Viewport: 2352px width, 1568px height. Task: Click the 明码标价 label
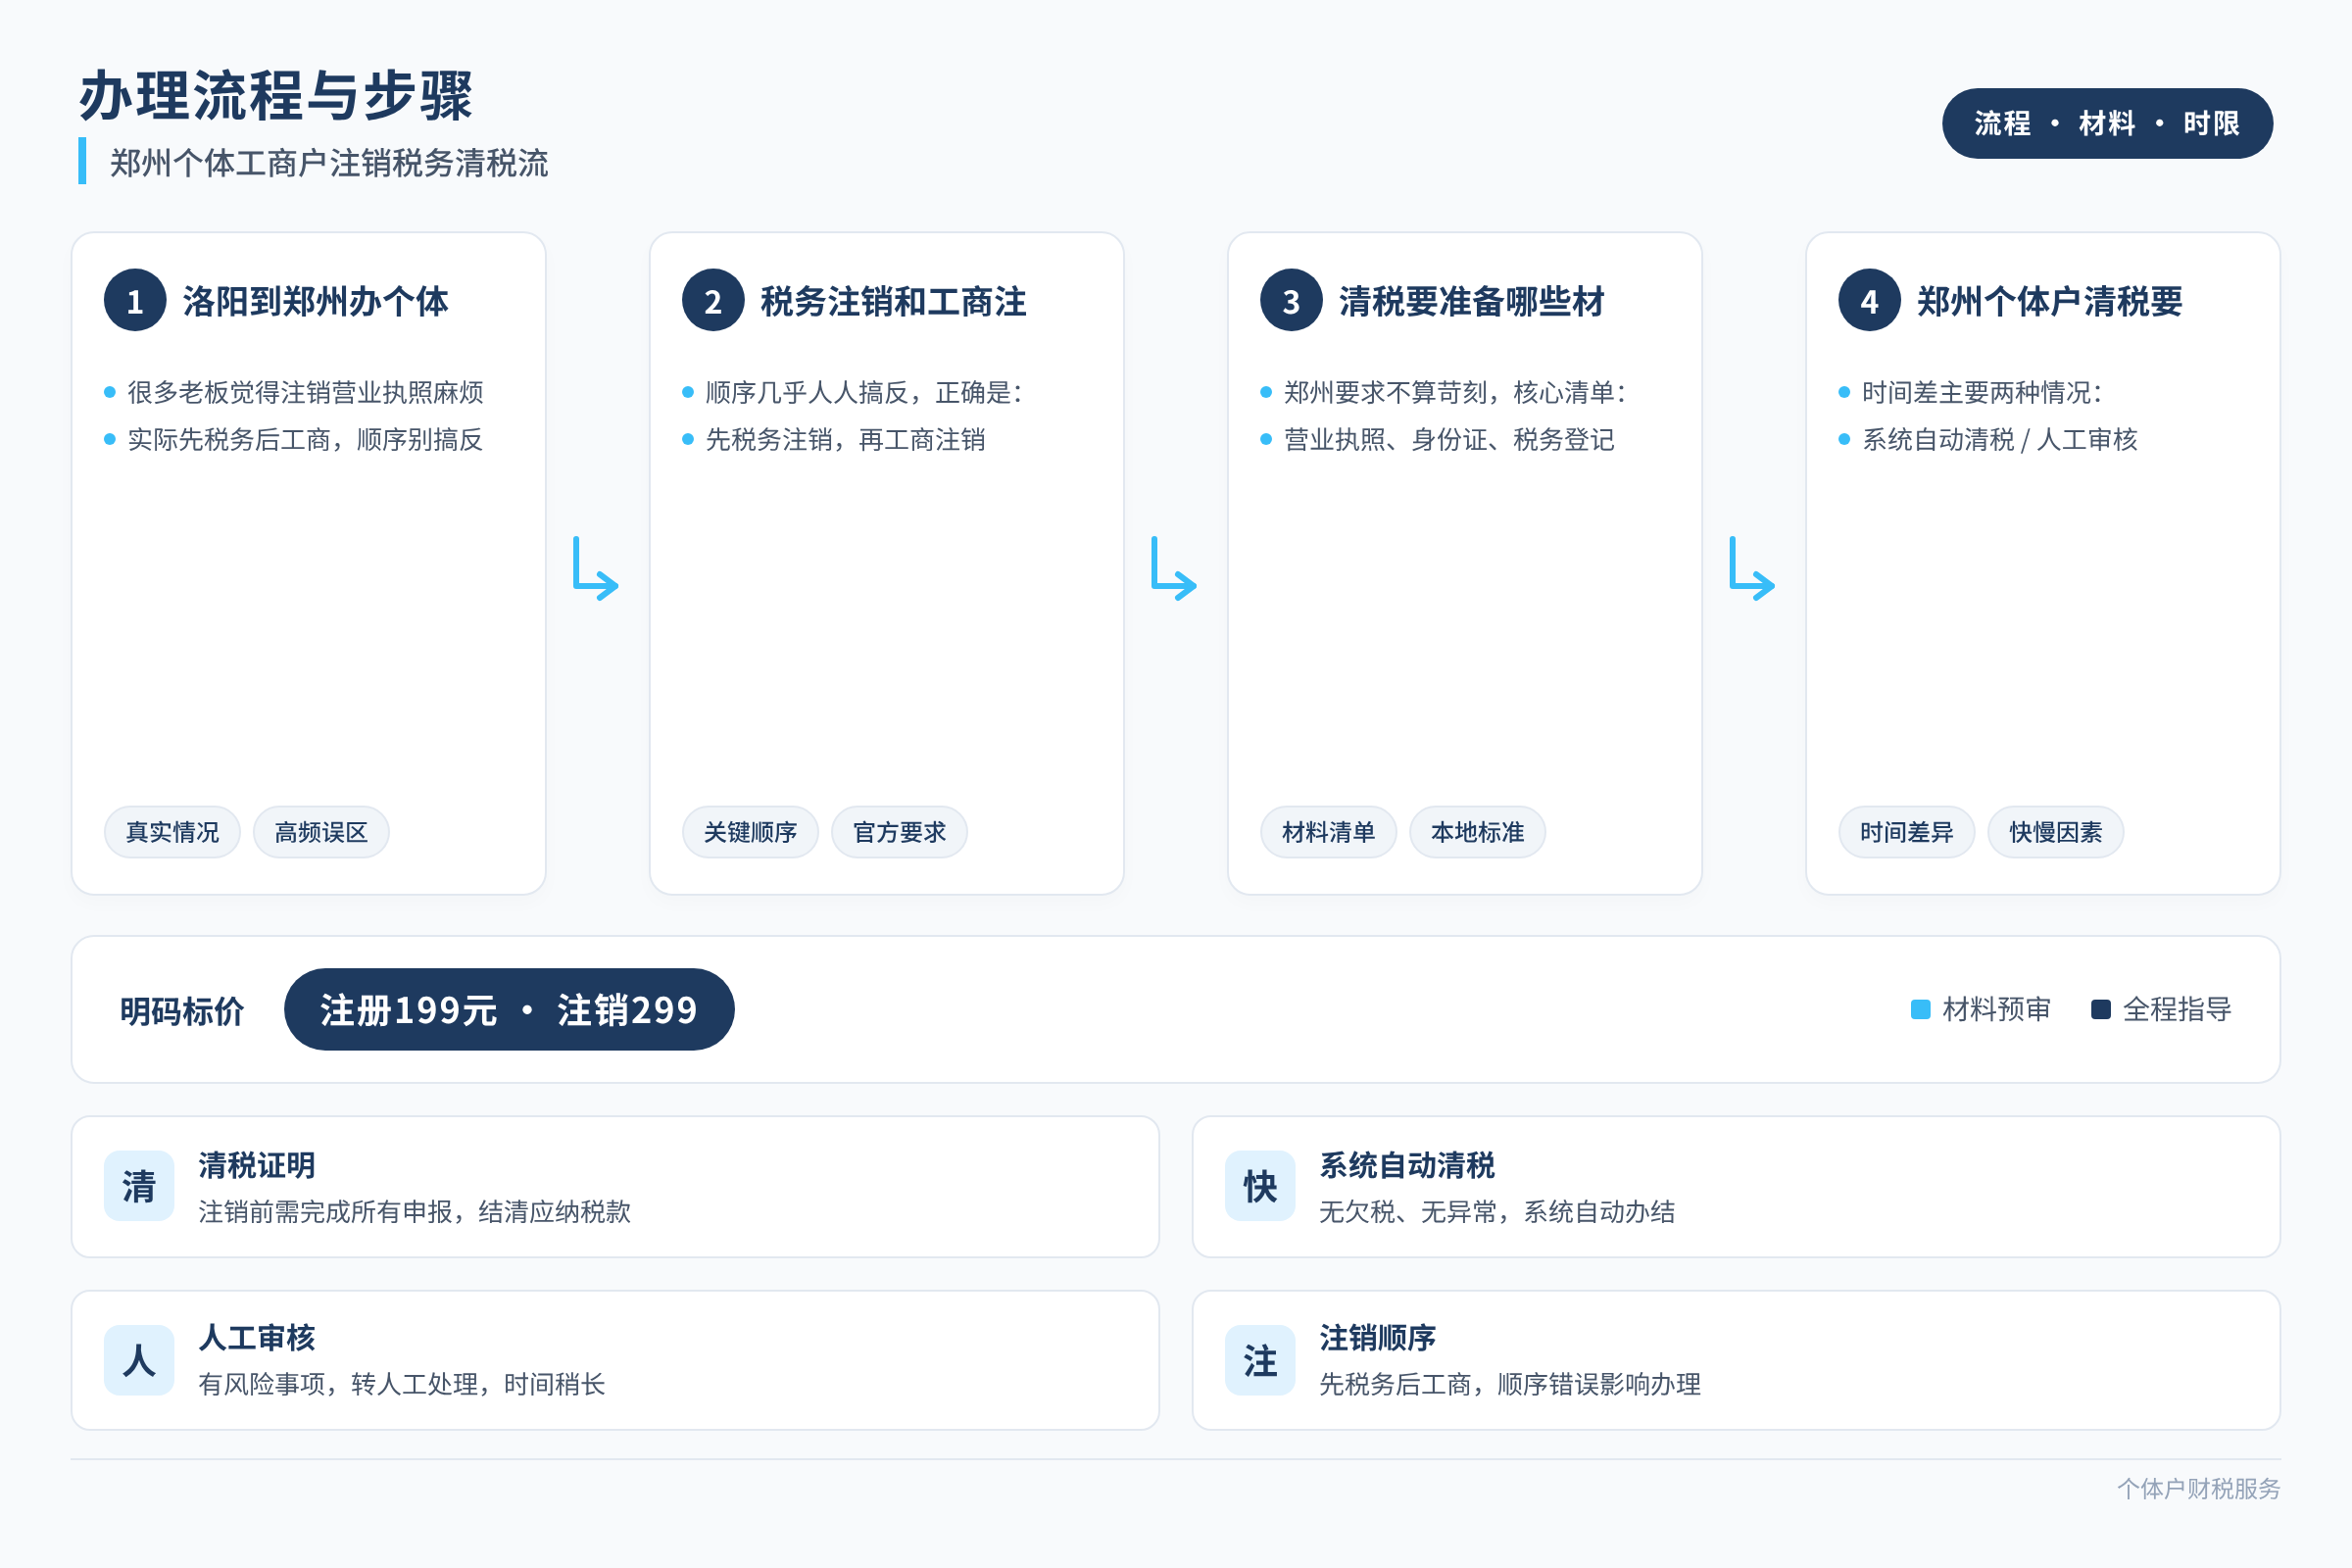pyautogui.click(x=182, y=1011)
